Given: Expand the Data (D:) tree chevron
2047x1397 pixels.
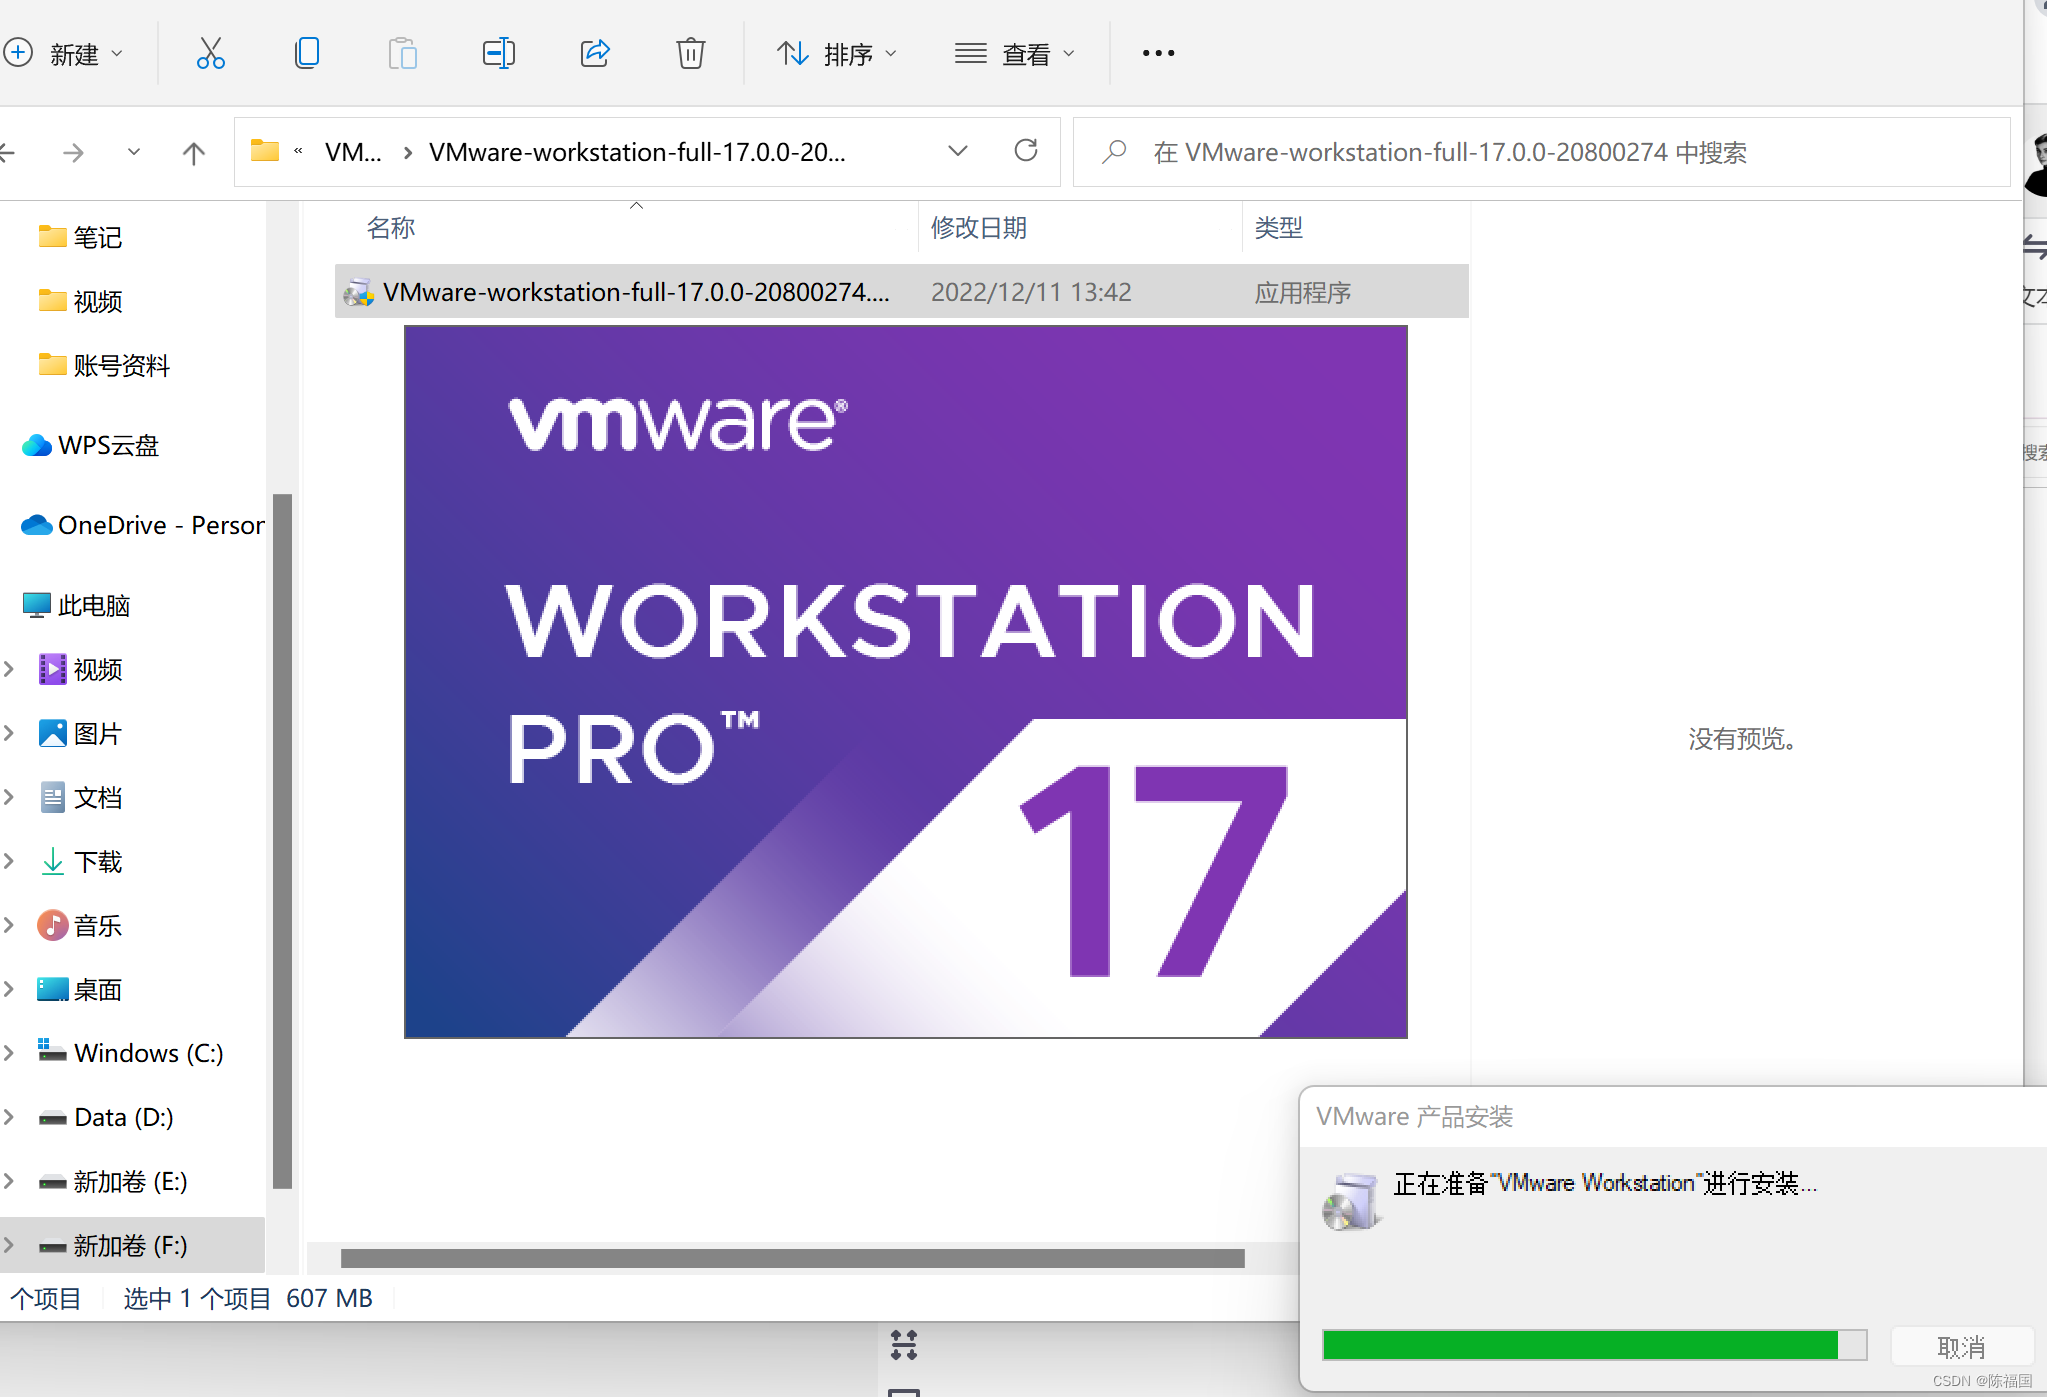Looking at the screenshot, I should point(9,1117).
